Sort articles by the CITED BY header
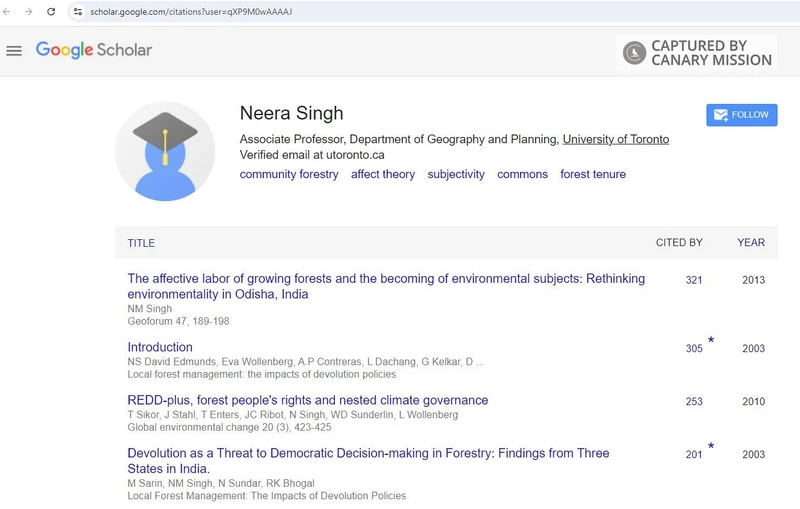The image size is (800, 509). [x=679, y=243]
